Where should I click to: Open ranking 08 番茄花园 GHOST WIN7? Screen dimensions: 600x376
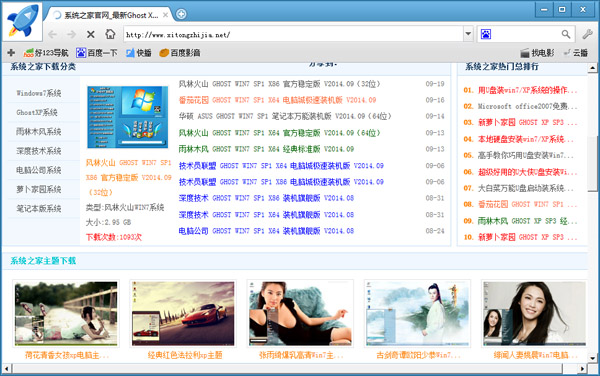coord(527,204)
